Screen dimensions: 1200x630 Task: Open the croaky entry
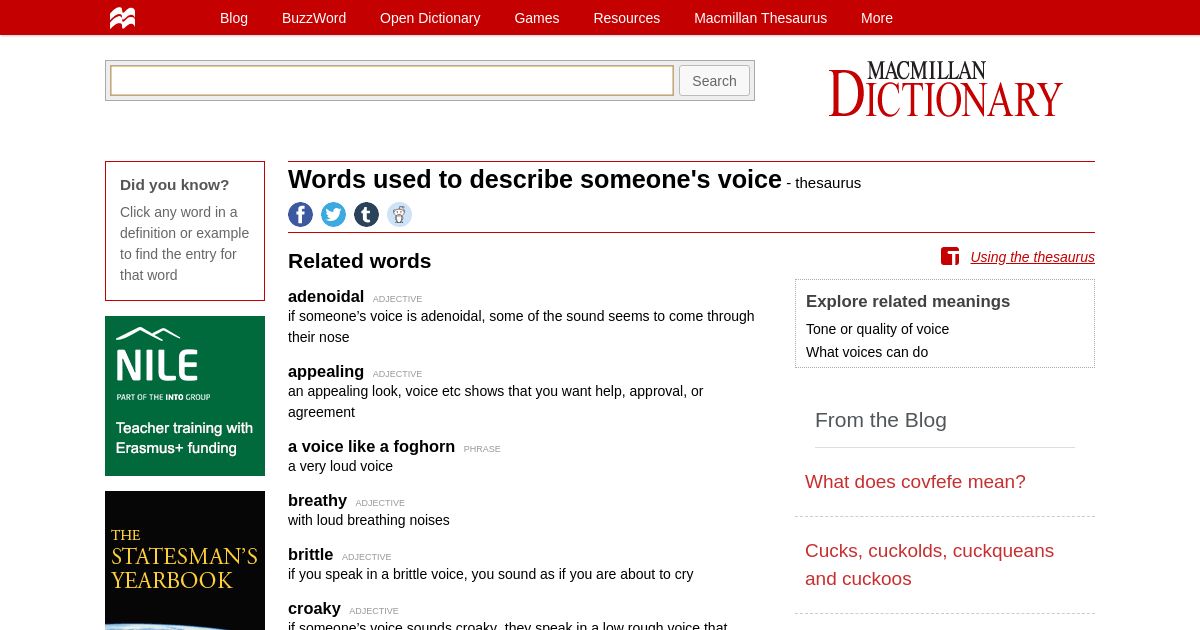point(314,609)
